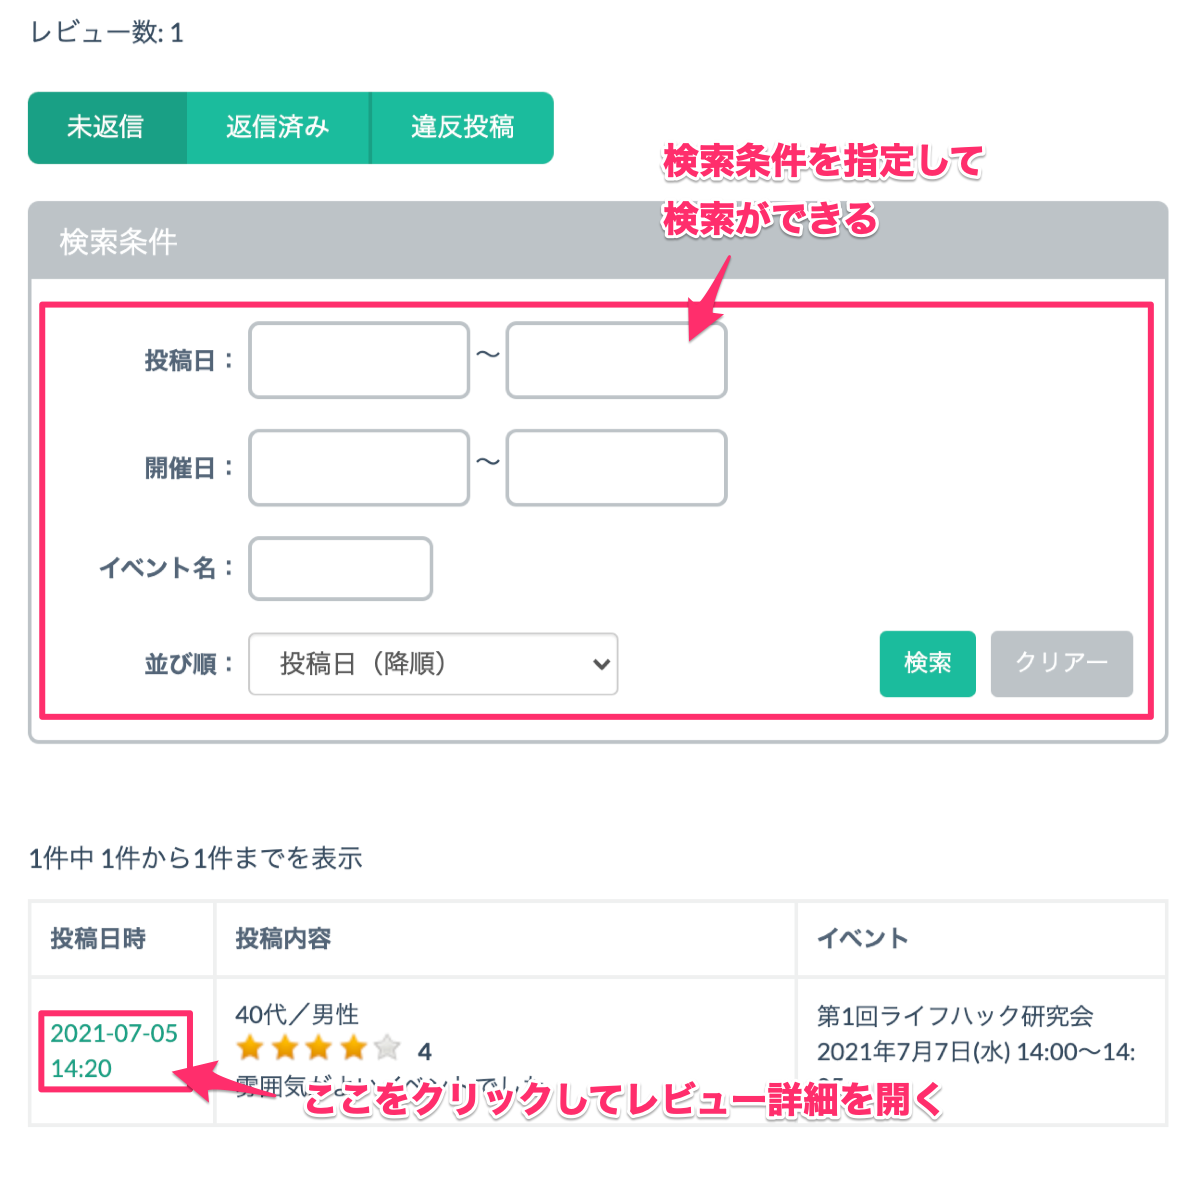
Task: Click the 投稿日 start date field
Action: [x=358, y=360]
